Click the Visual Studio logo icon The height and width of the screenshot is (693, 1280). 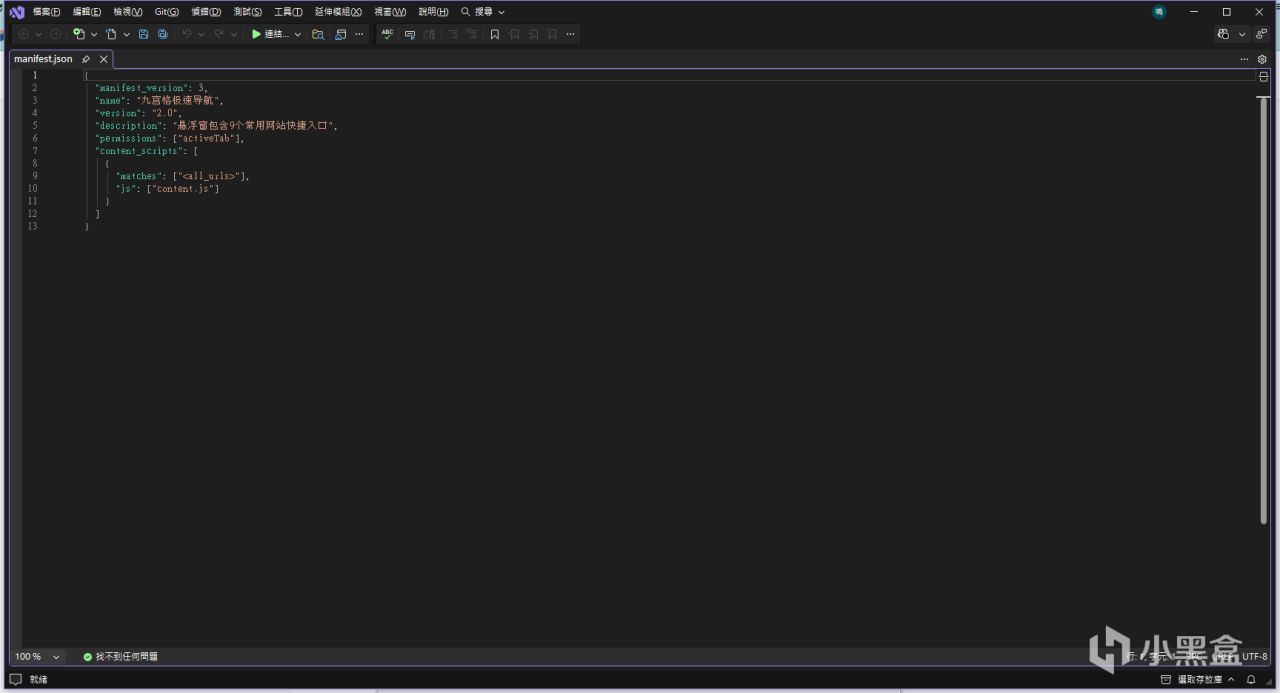click(16, 12)
